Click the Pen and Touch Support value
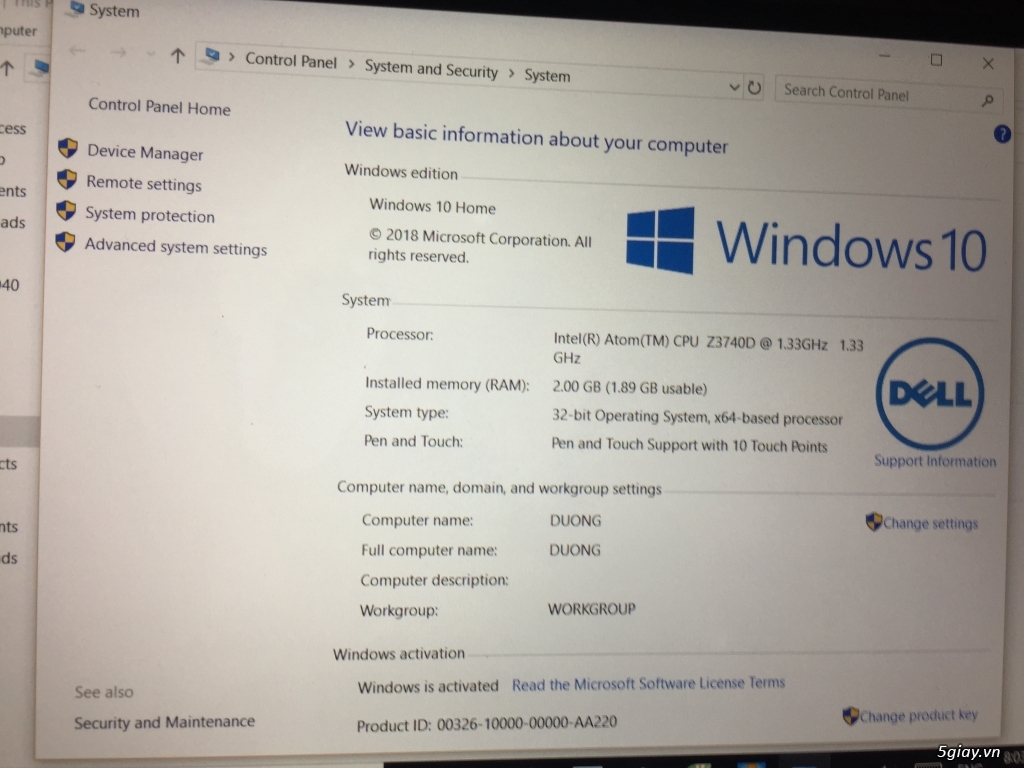1024x768 pixels. coord(689,445)
